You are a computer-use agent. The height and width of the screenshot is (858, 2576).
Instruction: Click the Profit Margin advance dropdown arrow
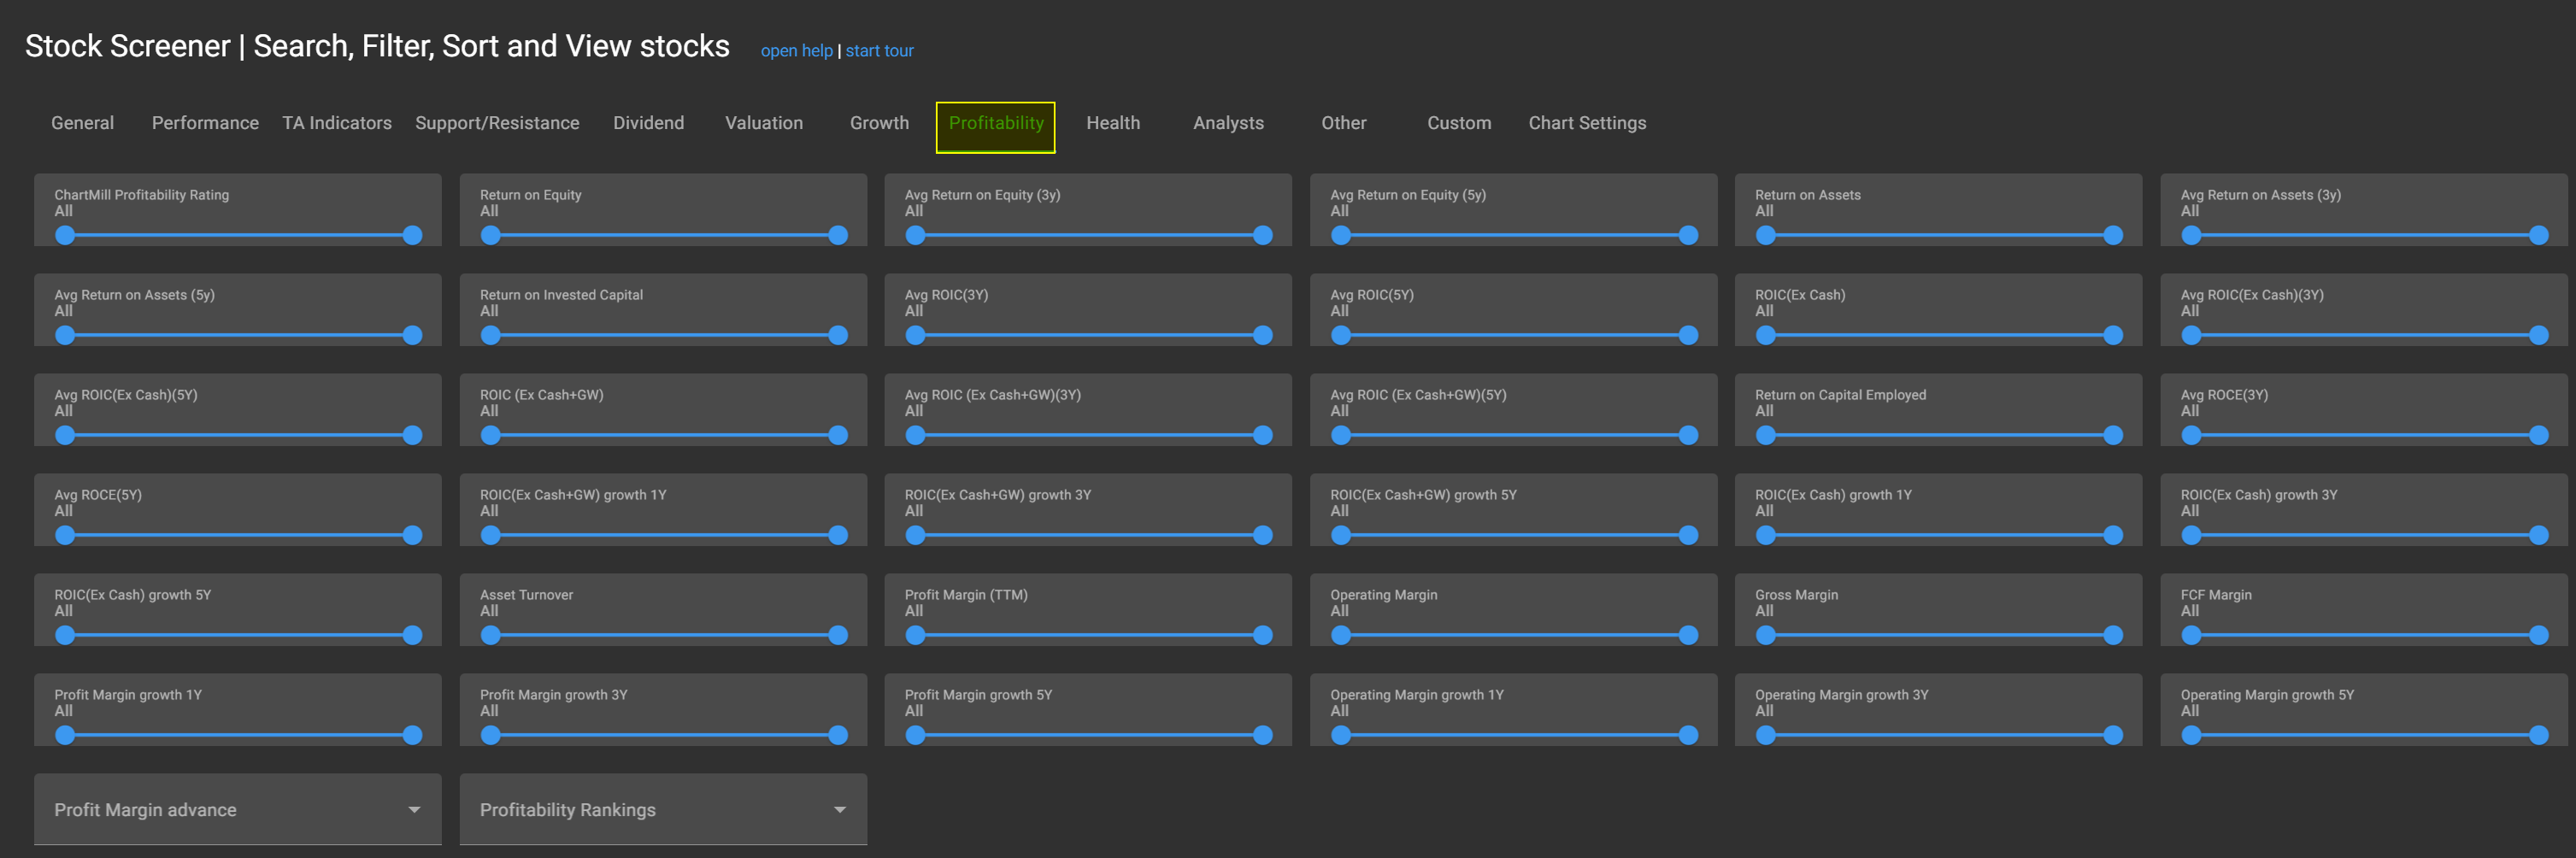(x=414, y=809)
